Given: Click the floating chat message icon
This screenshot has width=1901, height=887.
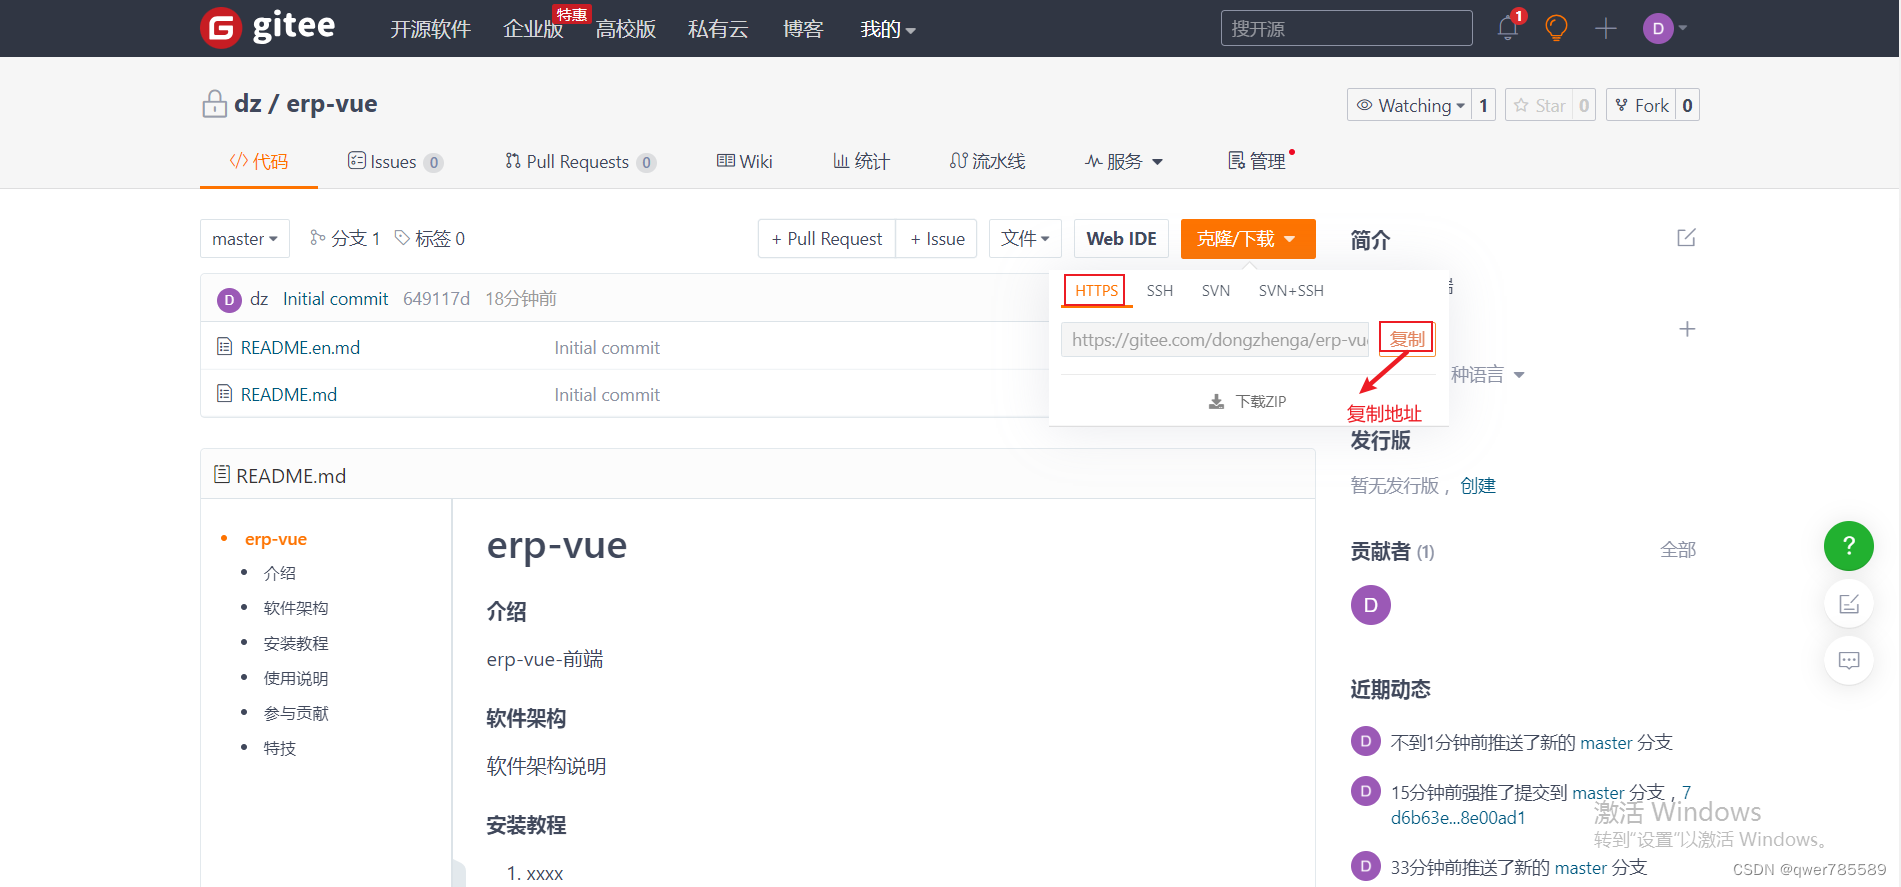Looking at the screenshot, I should pyautogui.click(x=1849, y=660).
